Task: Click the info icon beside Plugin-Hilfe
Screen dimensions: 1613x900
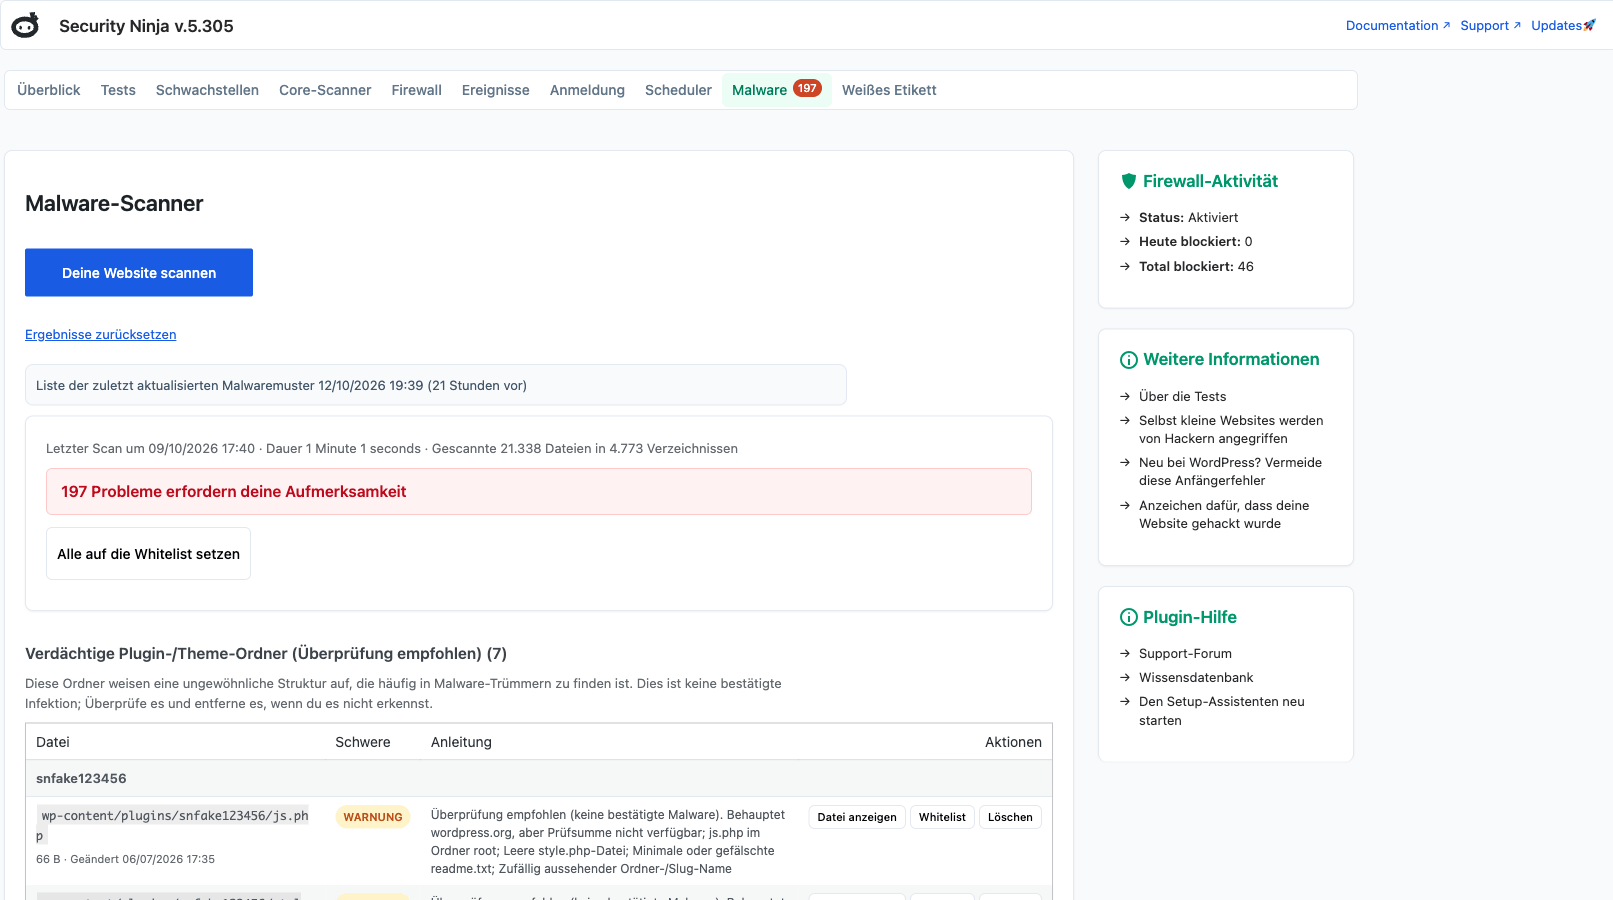Action: click(1129, 617)
